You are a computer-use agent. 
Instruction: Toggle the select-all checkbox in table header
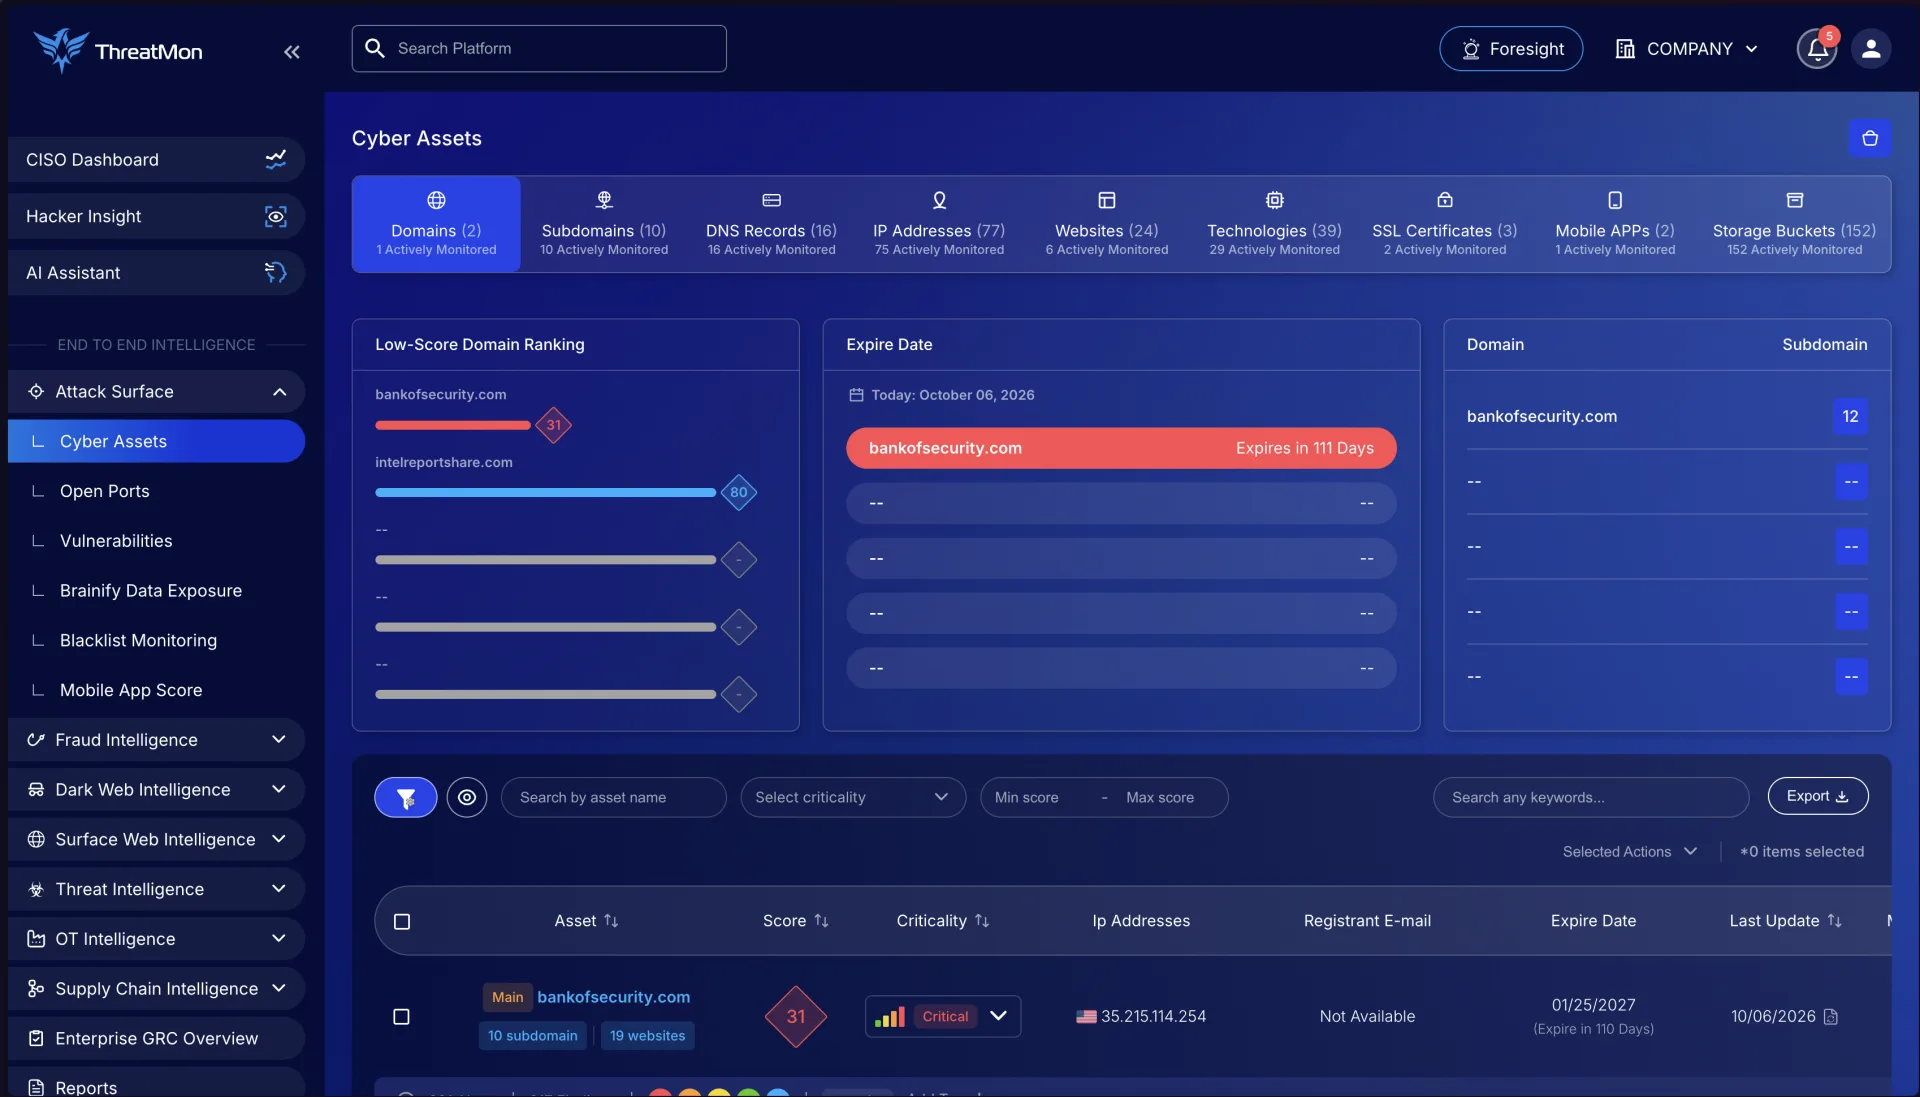402,921
